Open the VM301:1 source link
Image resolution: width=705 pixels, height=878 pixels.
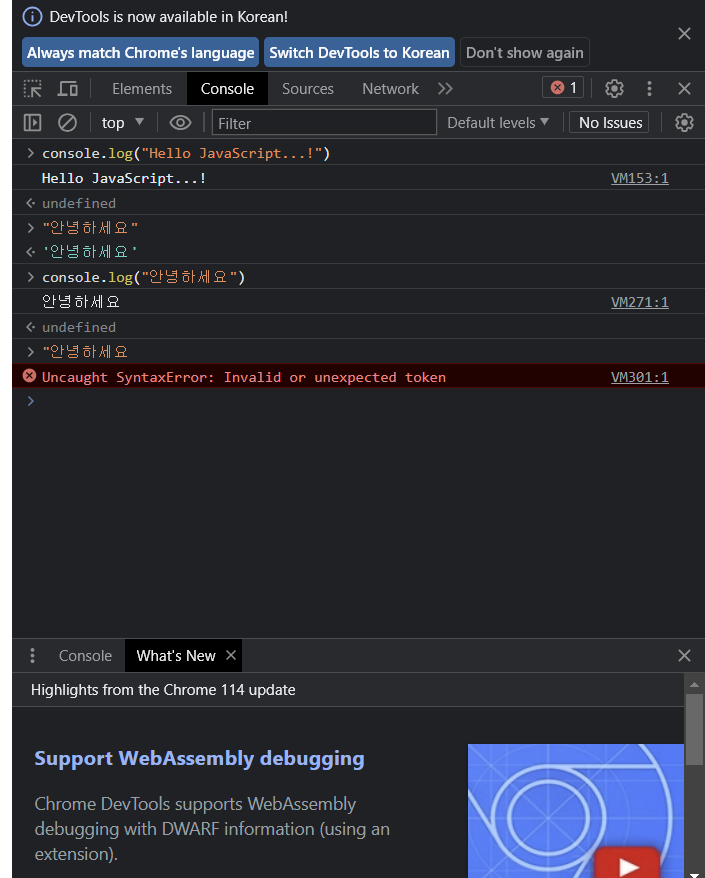click(x=639, y=377)
